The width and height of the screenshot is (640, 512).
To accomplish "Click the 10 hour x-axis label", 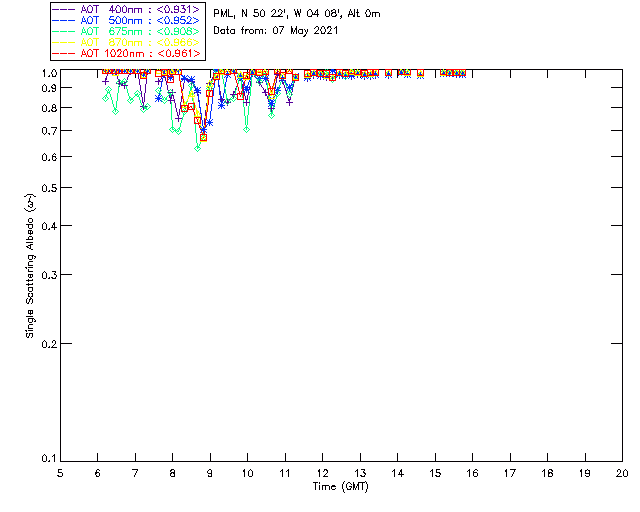I will pyautogui.click(x=247, y=473).
